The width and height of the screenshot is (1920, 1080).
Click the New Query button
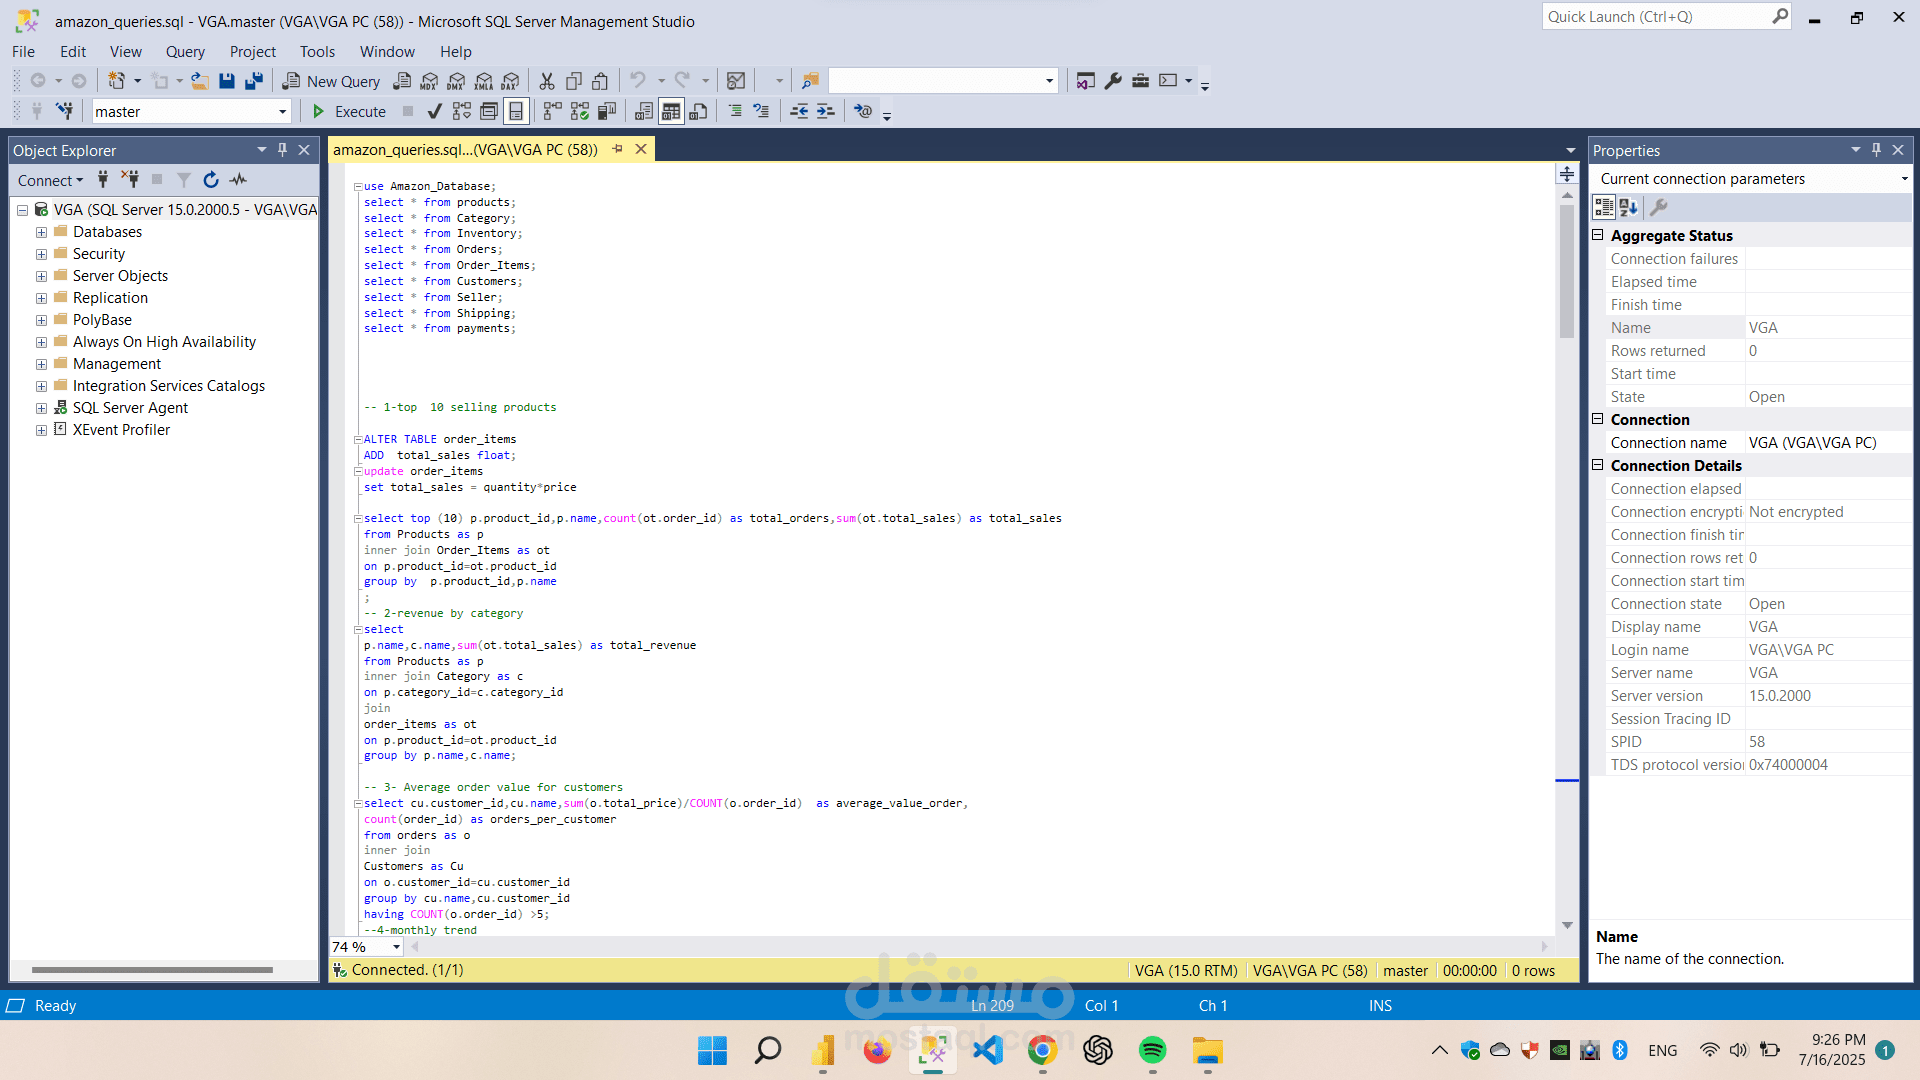point(331,81)
